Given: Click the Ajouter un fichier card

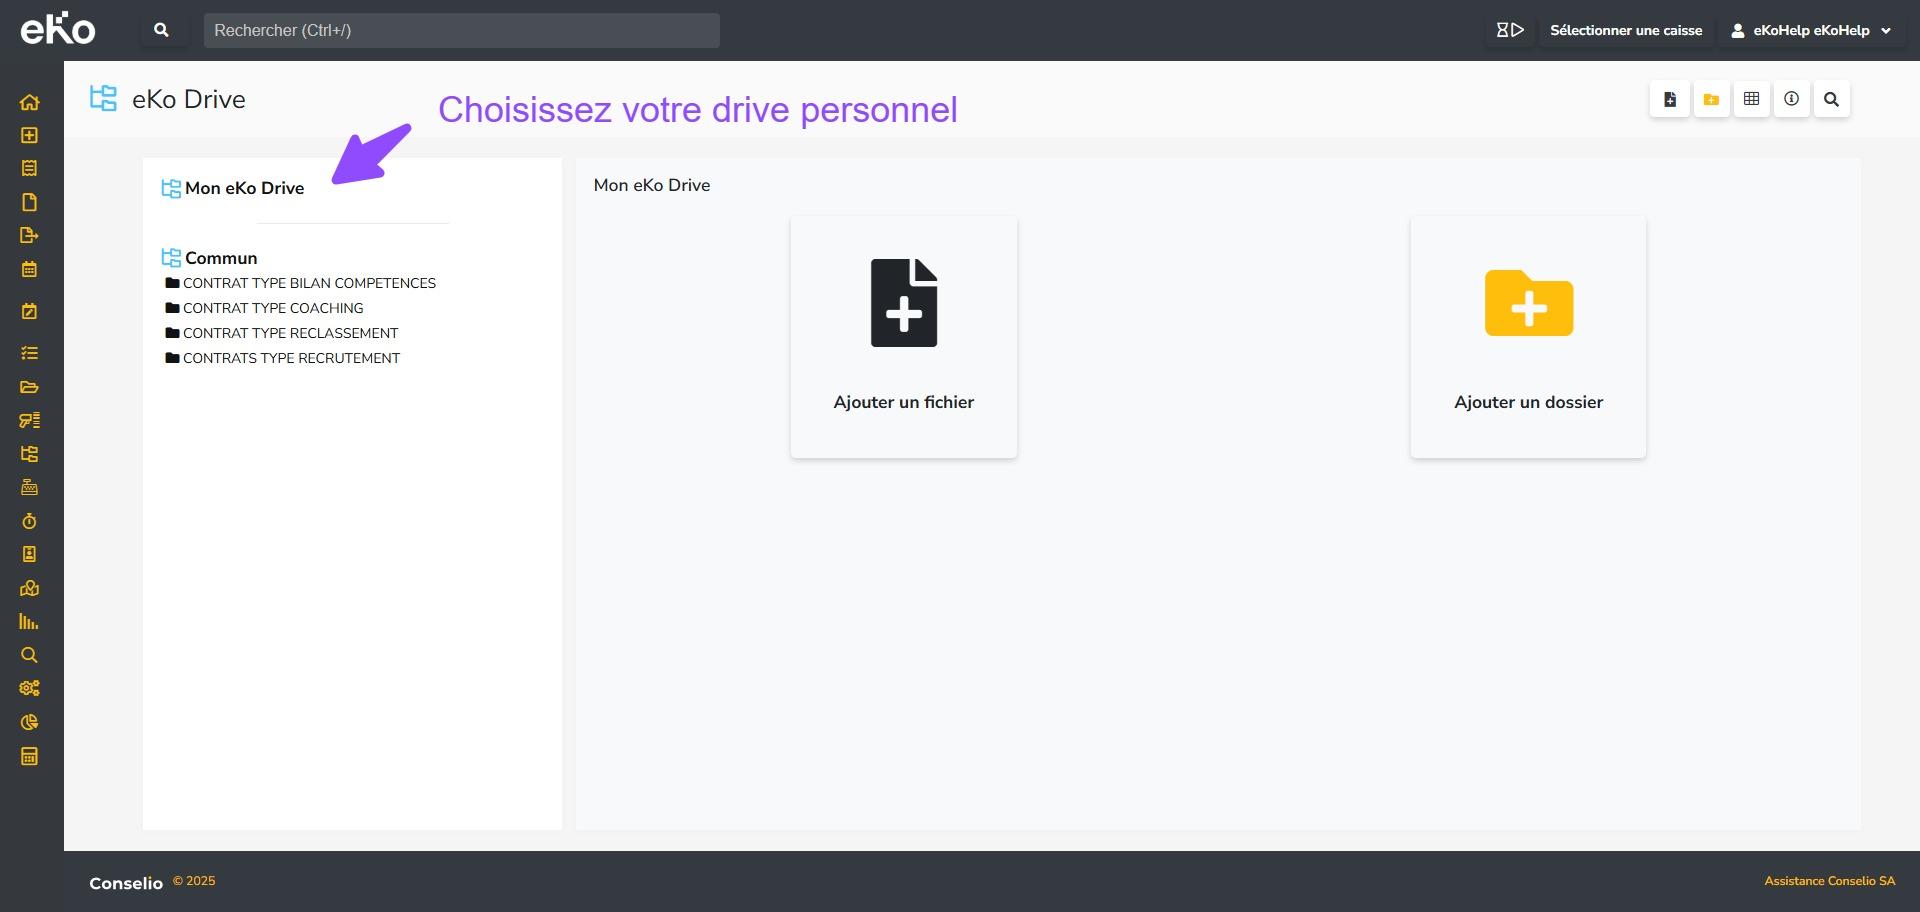Looking at the screenshot, I should (903, 337).
